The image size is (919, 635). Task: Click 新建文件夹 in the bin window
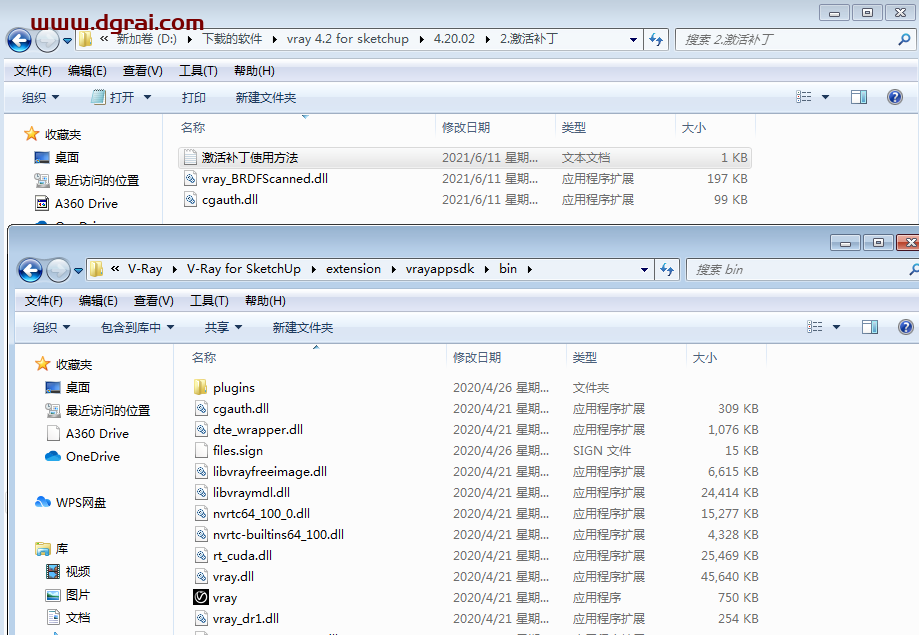pyautogui.click(x=302, y=327)
